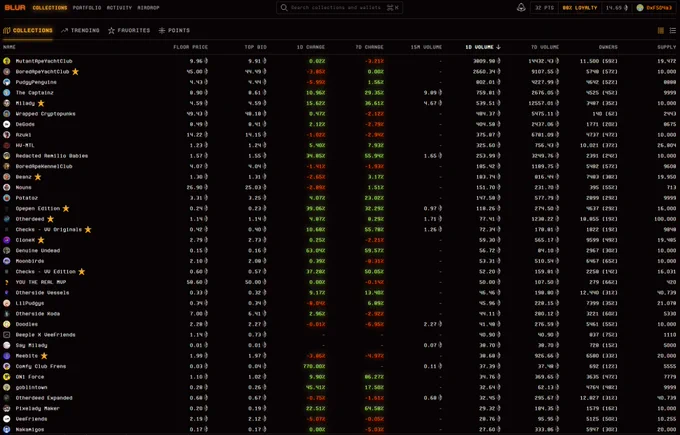Click the goblintown collection avatar
Screen dimensions: 680x435
(7, 387)
